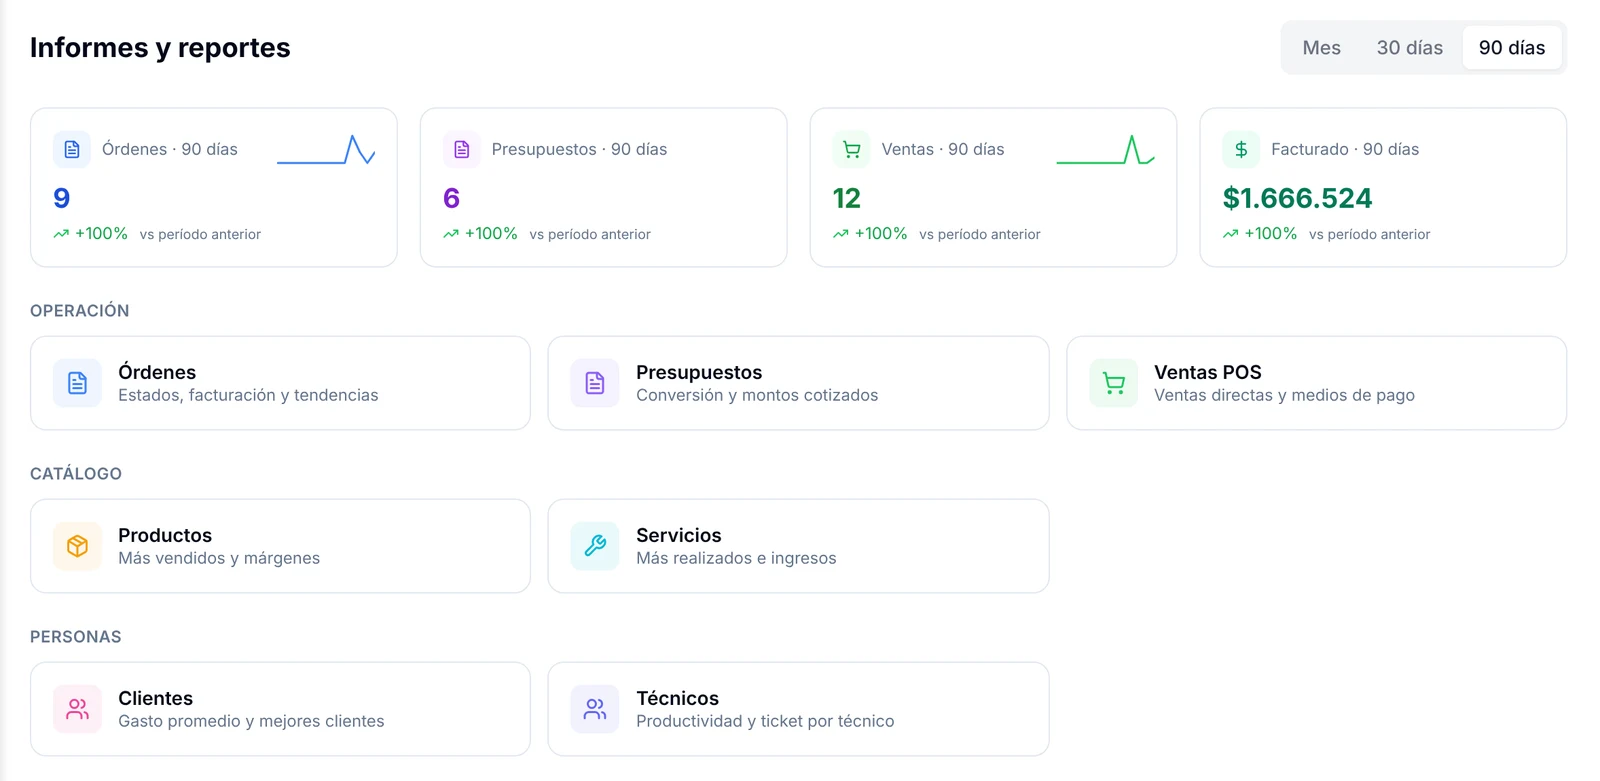Click the blue document icon of Órdenes report
1600x781 pixels.
(77, 383)
